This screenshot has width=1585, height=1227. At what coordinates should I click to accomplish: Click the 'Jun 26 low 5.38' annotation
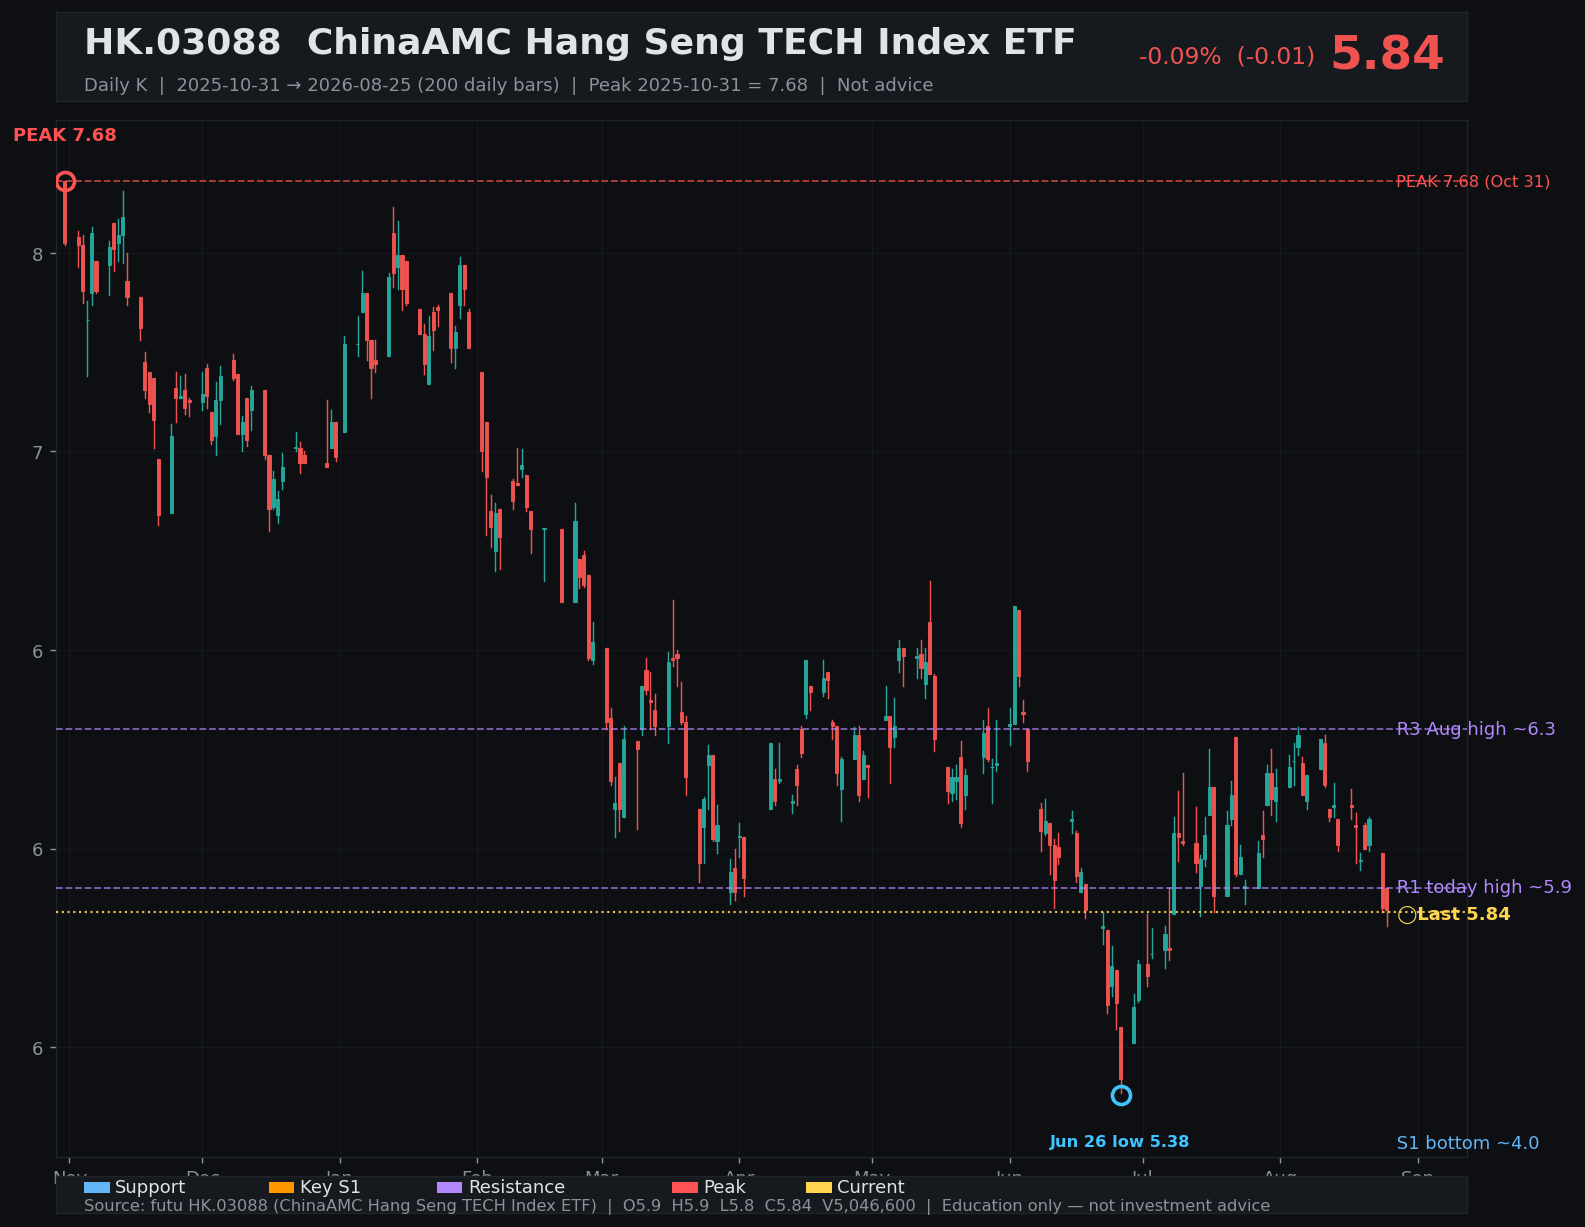point(1119,1142)
